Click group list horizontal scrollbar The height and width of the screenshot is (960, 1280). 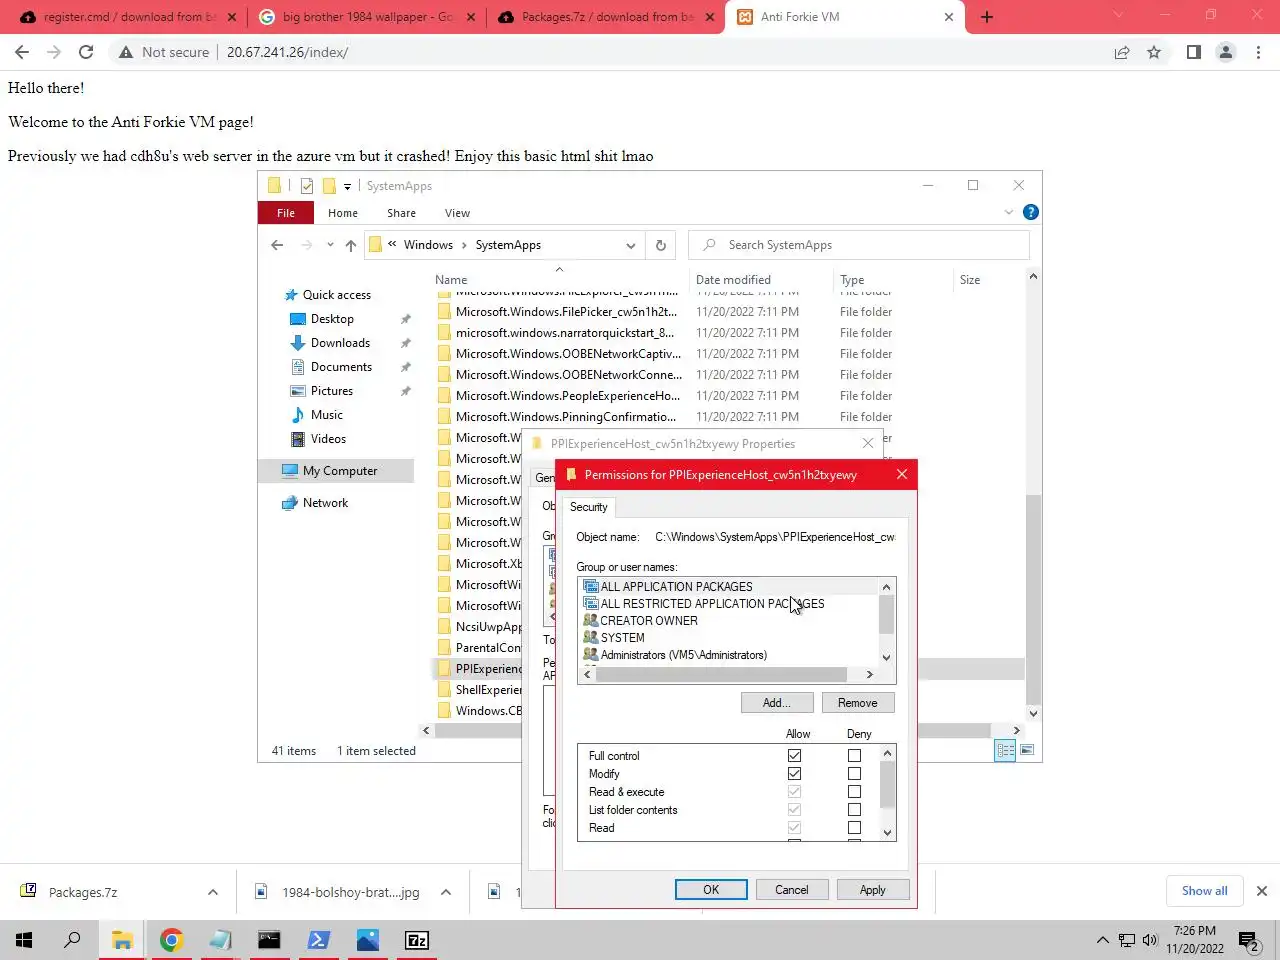[721, 674]
